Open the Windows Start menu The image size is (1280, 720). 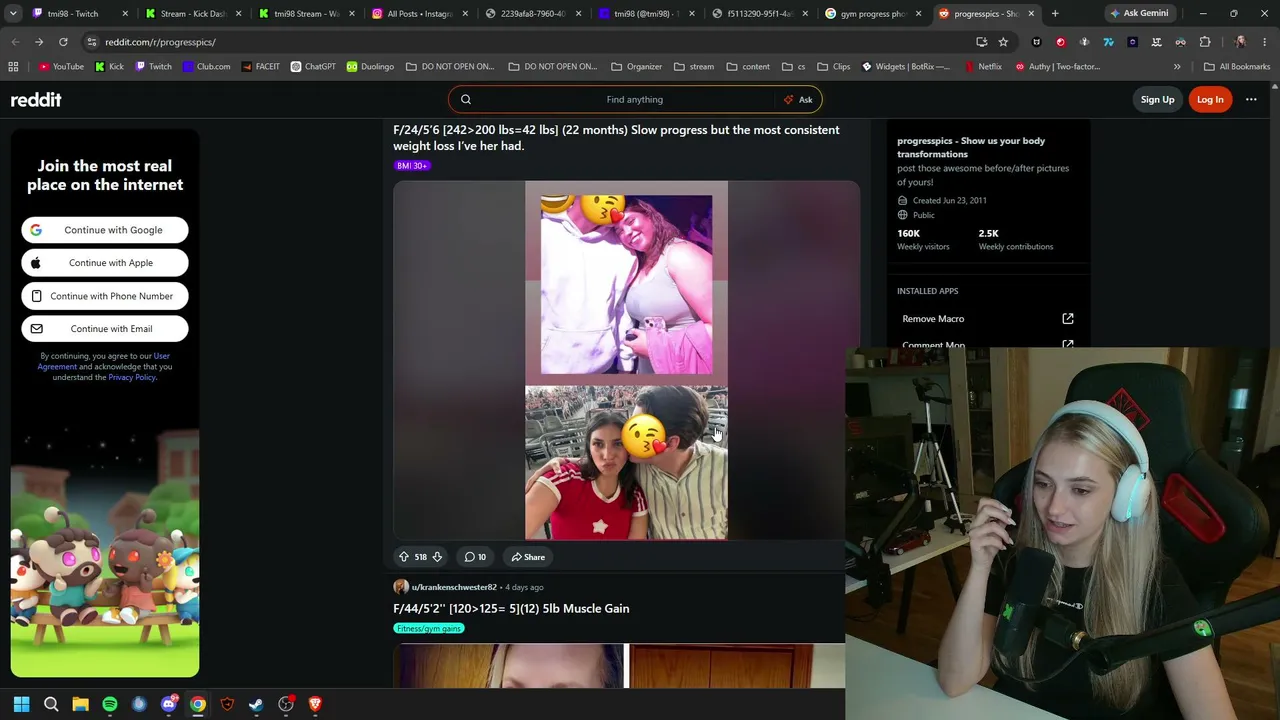click(x=22, y=704)
